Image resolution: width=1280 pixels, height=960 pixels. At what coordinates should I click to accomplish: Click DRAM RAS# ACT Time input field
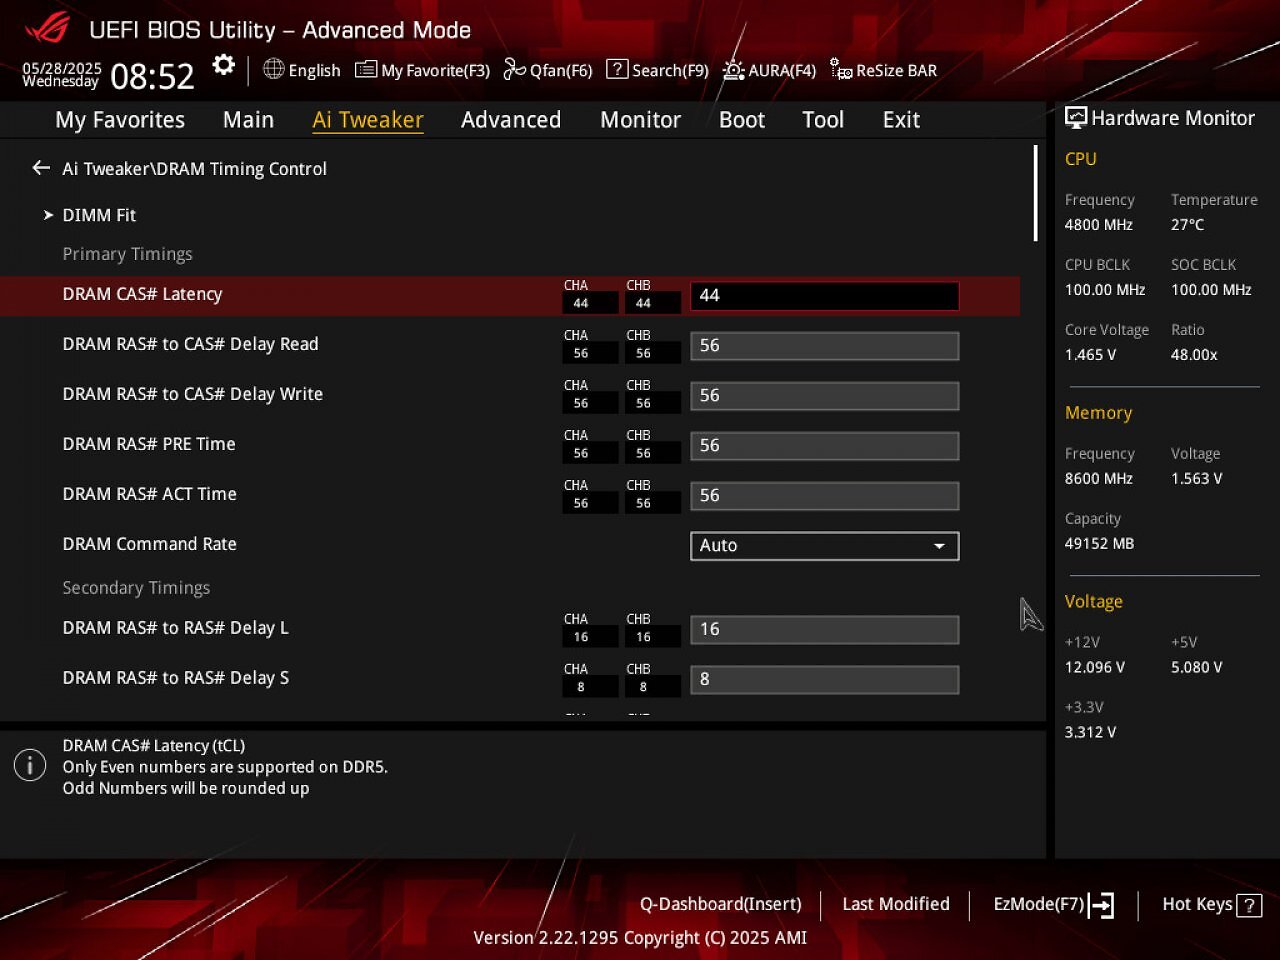[x=824, y=496]
